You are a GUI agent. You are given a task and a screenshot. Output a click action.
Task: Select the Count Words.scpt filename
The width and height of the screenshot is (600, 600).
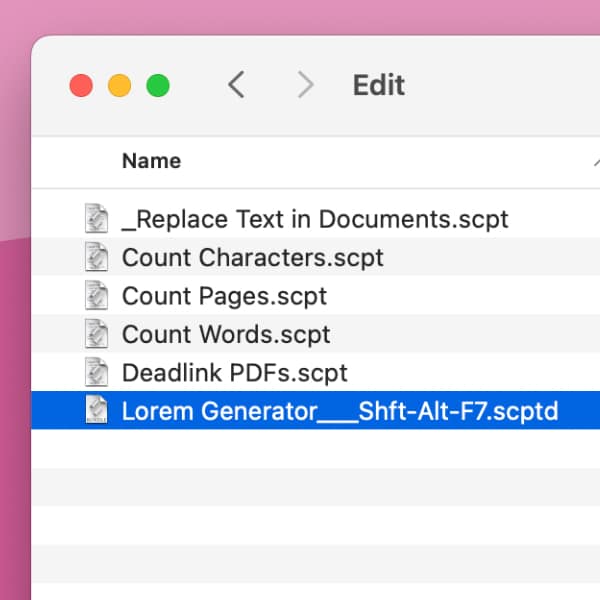(226, 334)
